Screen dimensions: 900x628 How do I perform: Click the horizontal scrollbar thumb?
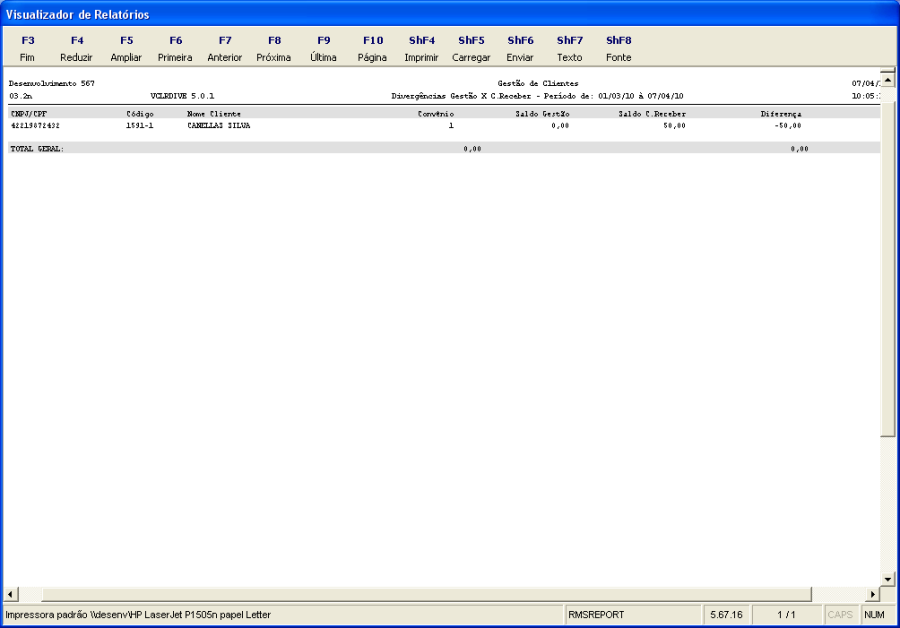426,594
